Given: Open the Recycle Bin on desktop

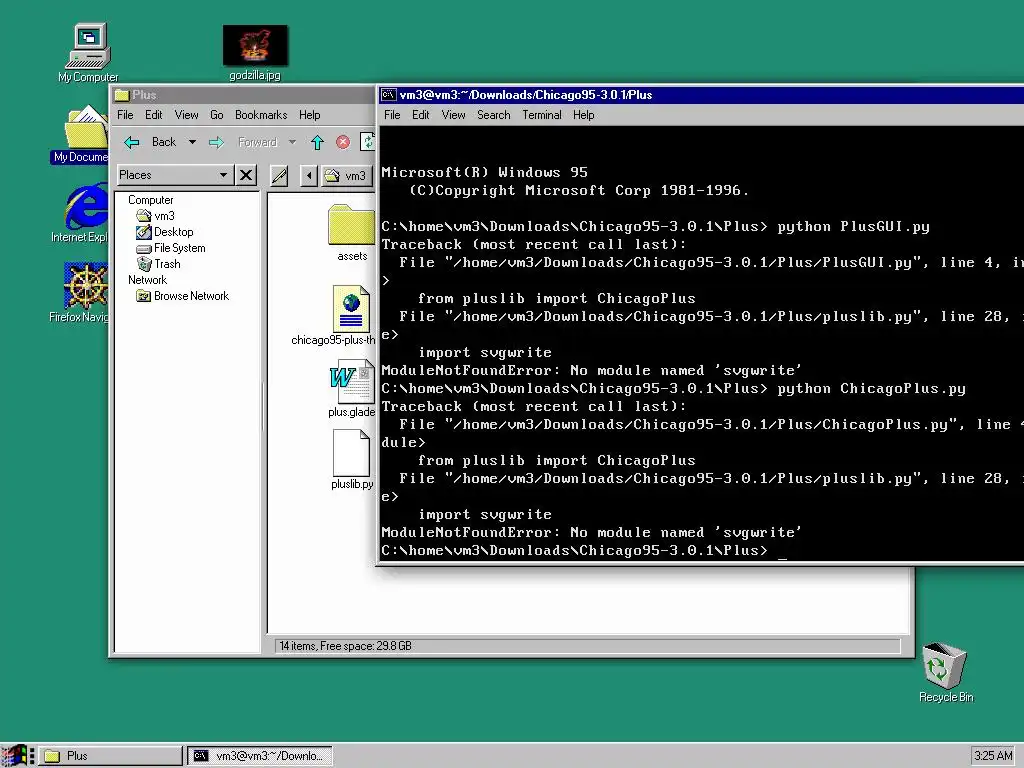Looking at the screenshot, I should pos(945,673).
